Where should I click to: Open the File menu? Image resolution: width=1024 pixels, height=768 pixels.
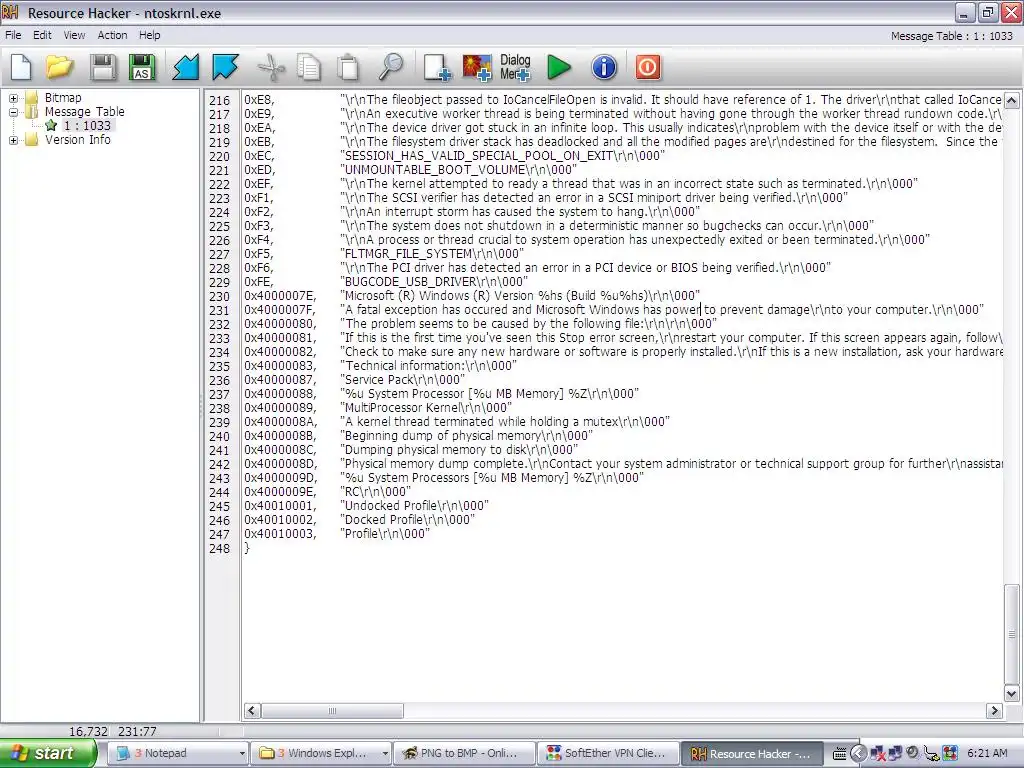click(x=13, y=35)
